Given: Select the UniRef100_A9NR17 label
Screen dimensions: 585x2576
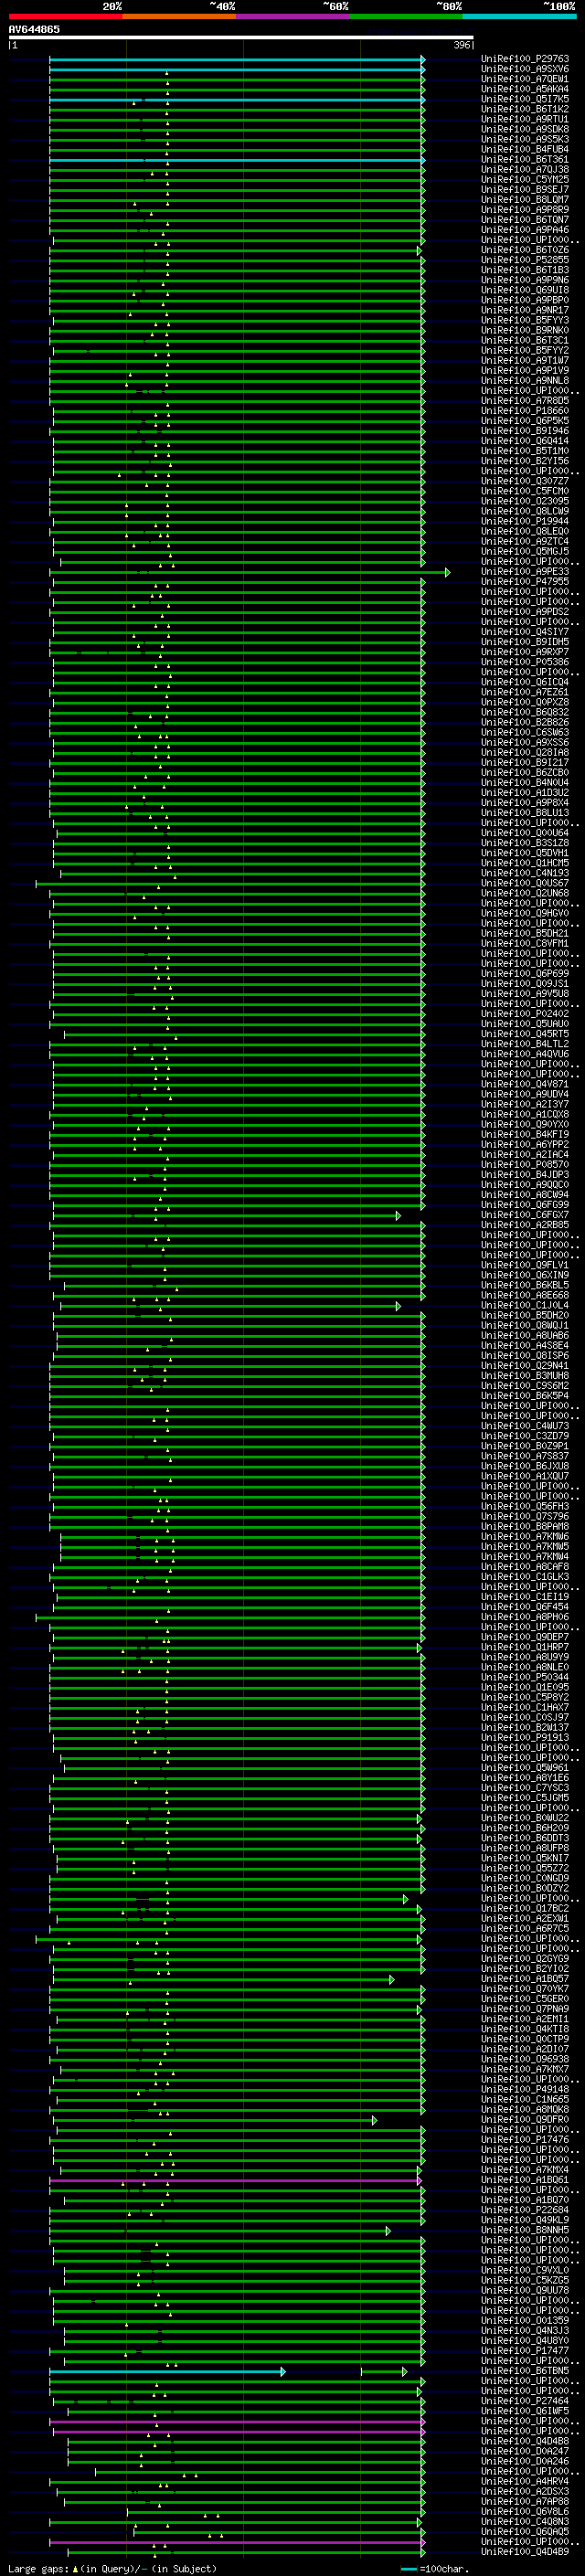Looking at the screenshot, I should pyautogui.click(x=525, y=310).
